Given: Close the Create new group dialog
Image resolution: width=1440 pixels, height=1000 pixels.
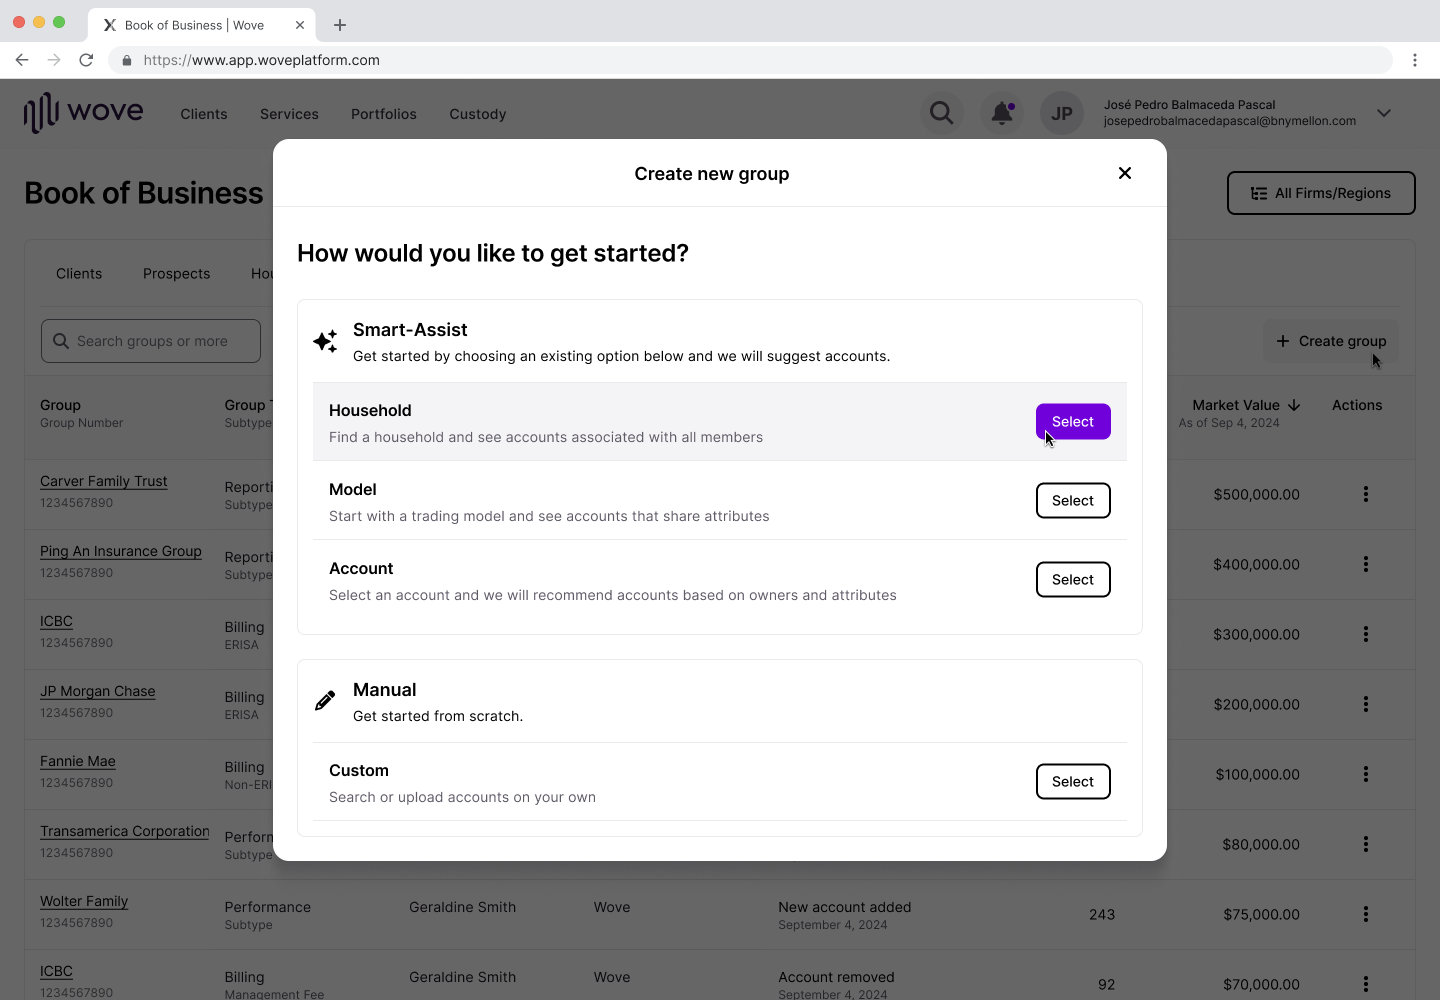Looking at the screenshot, I should 1124,172.
